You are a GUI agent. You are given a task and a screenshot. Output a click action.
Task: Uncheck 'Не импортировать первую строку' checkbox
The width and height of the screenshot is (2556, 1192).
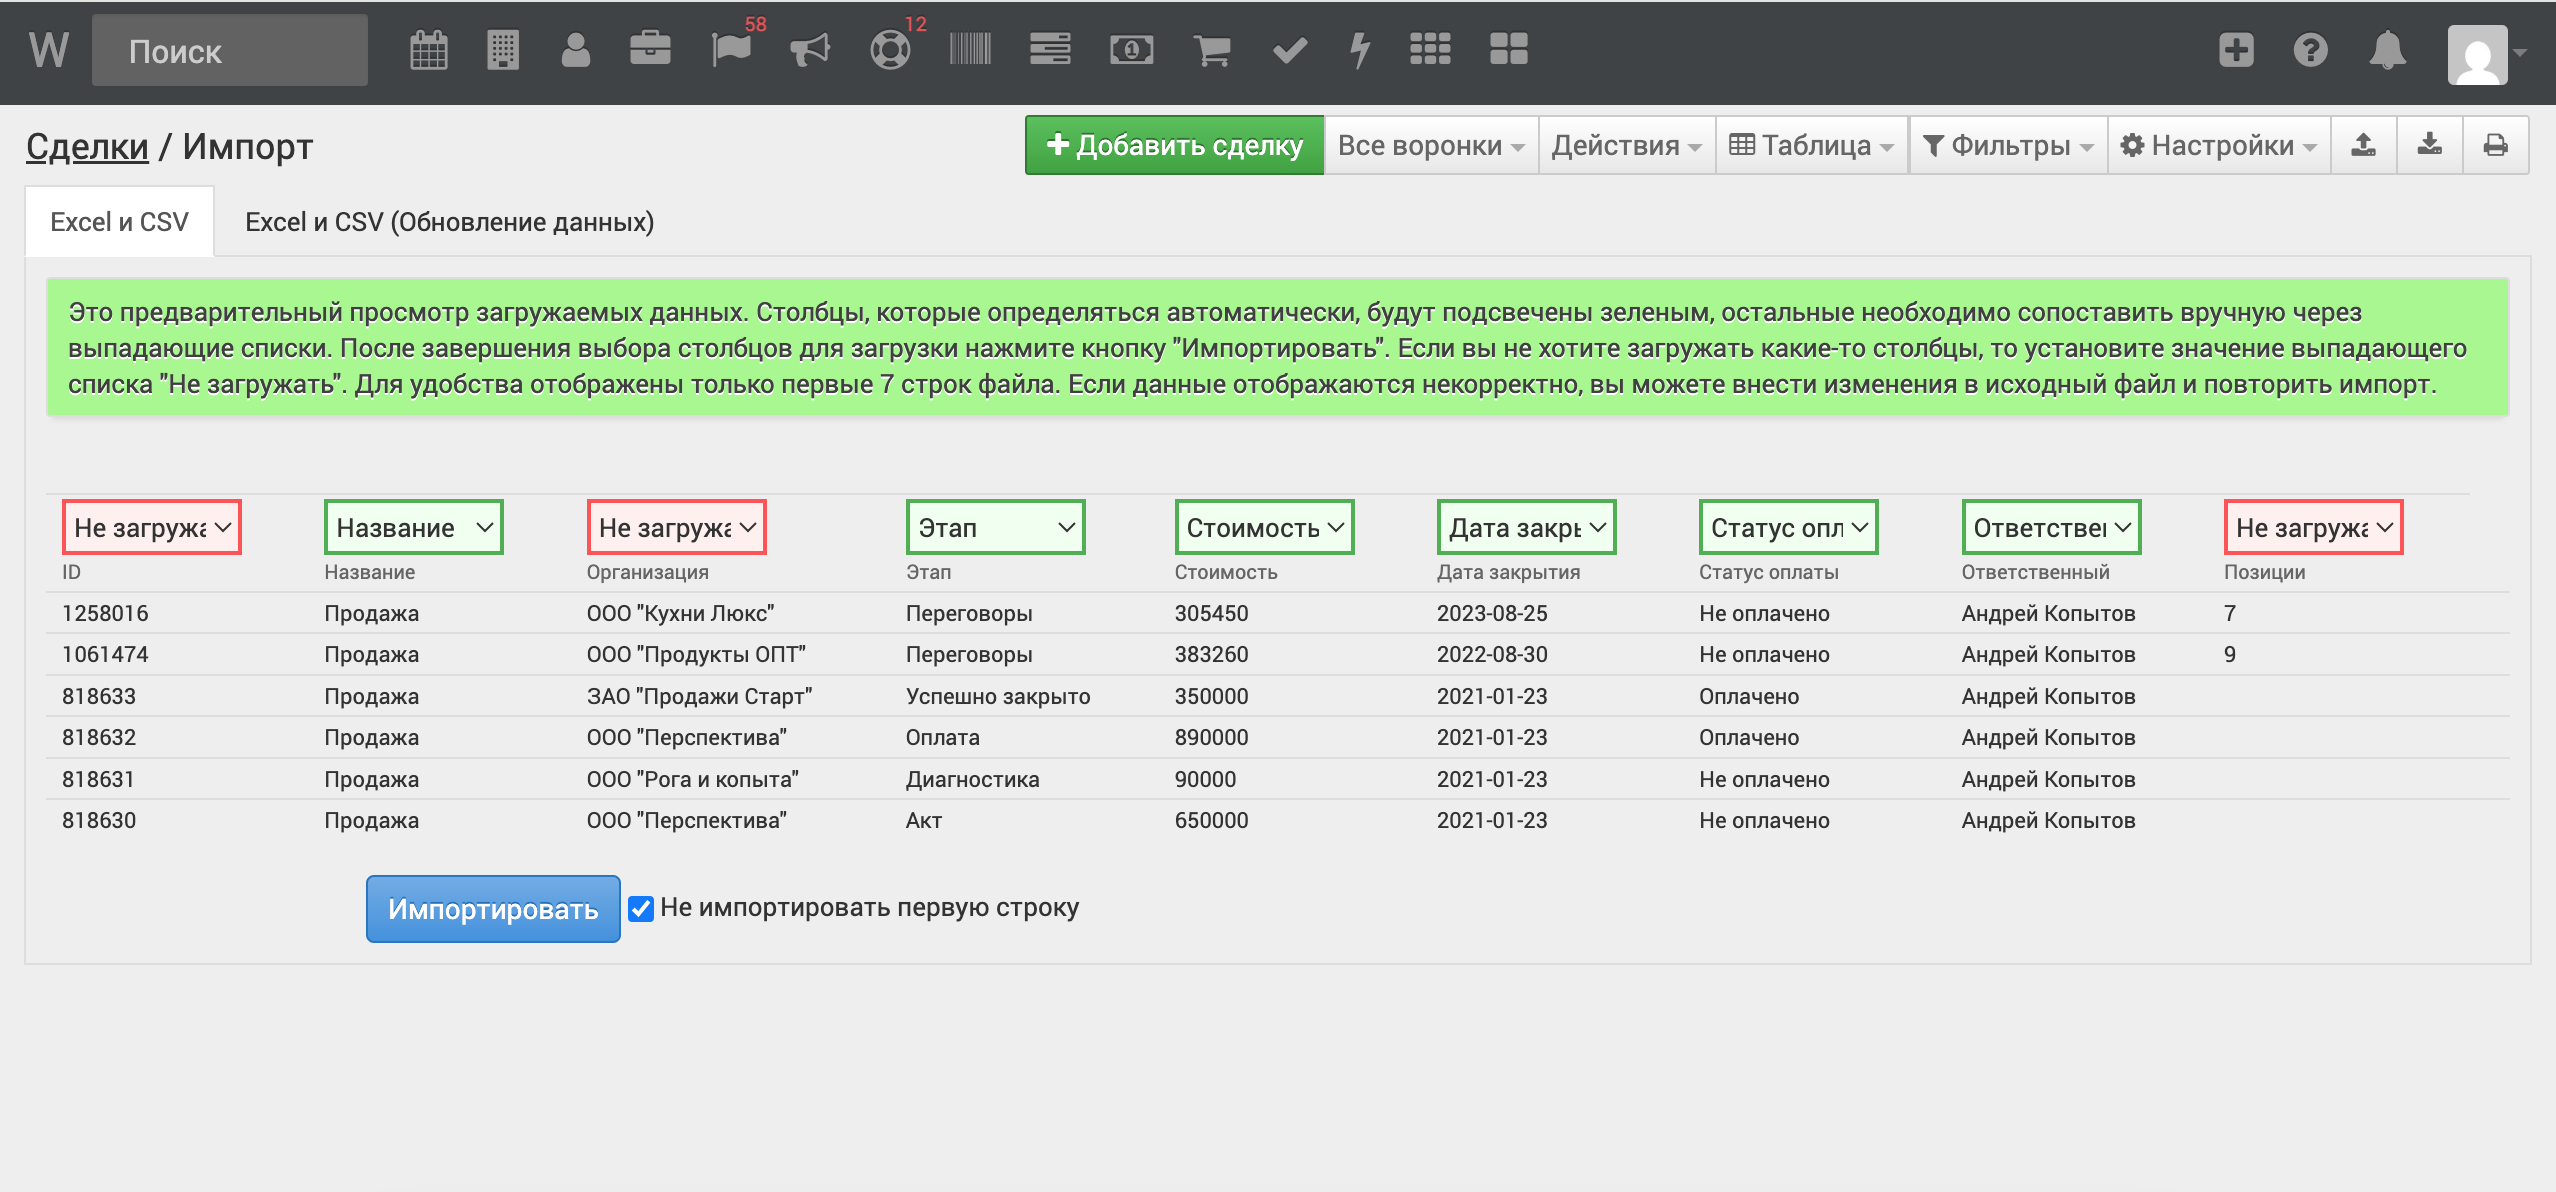(x=641, y=908)
